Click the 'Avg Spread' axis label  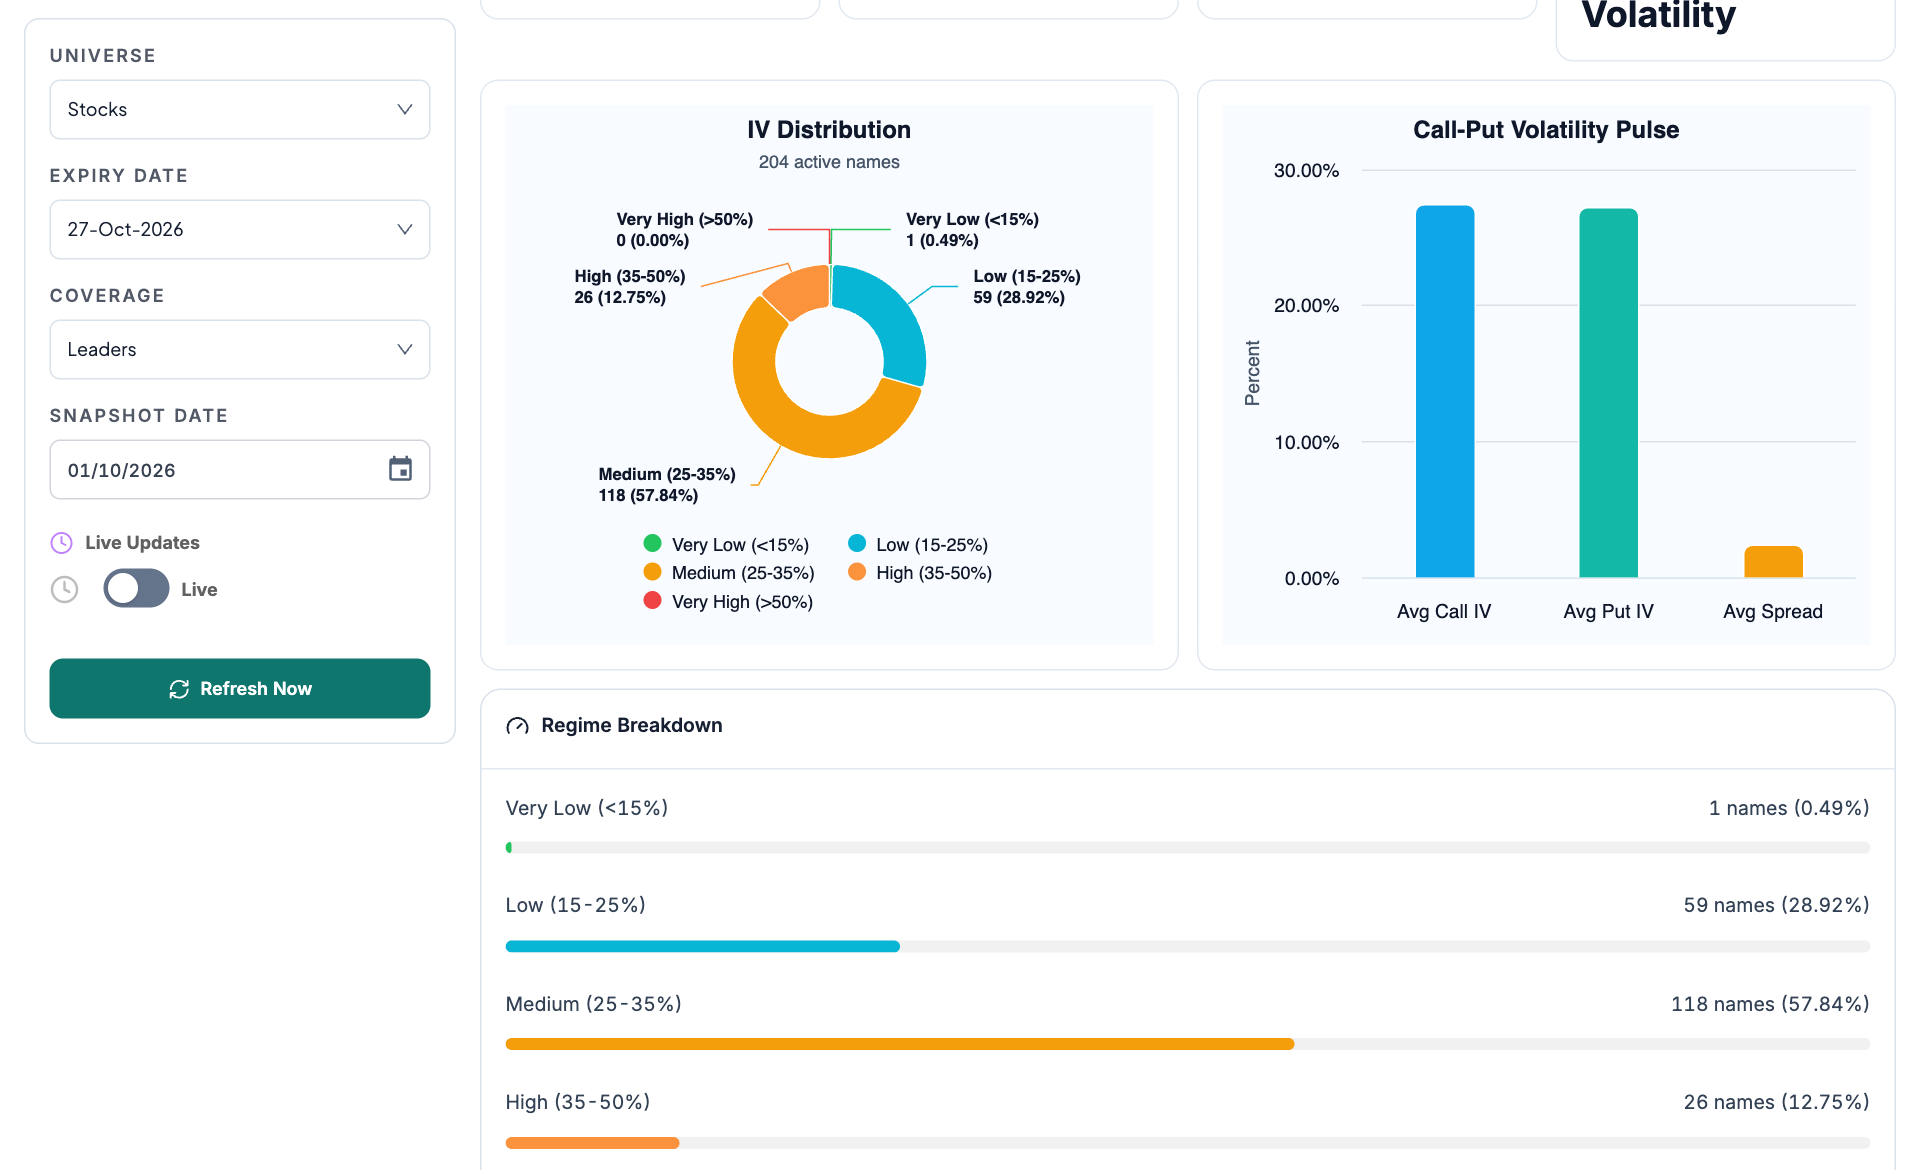(x=1773, y=611)
